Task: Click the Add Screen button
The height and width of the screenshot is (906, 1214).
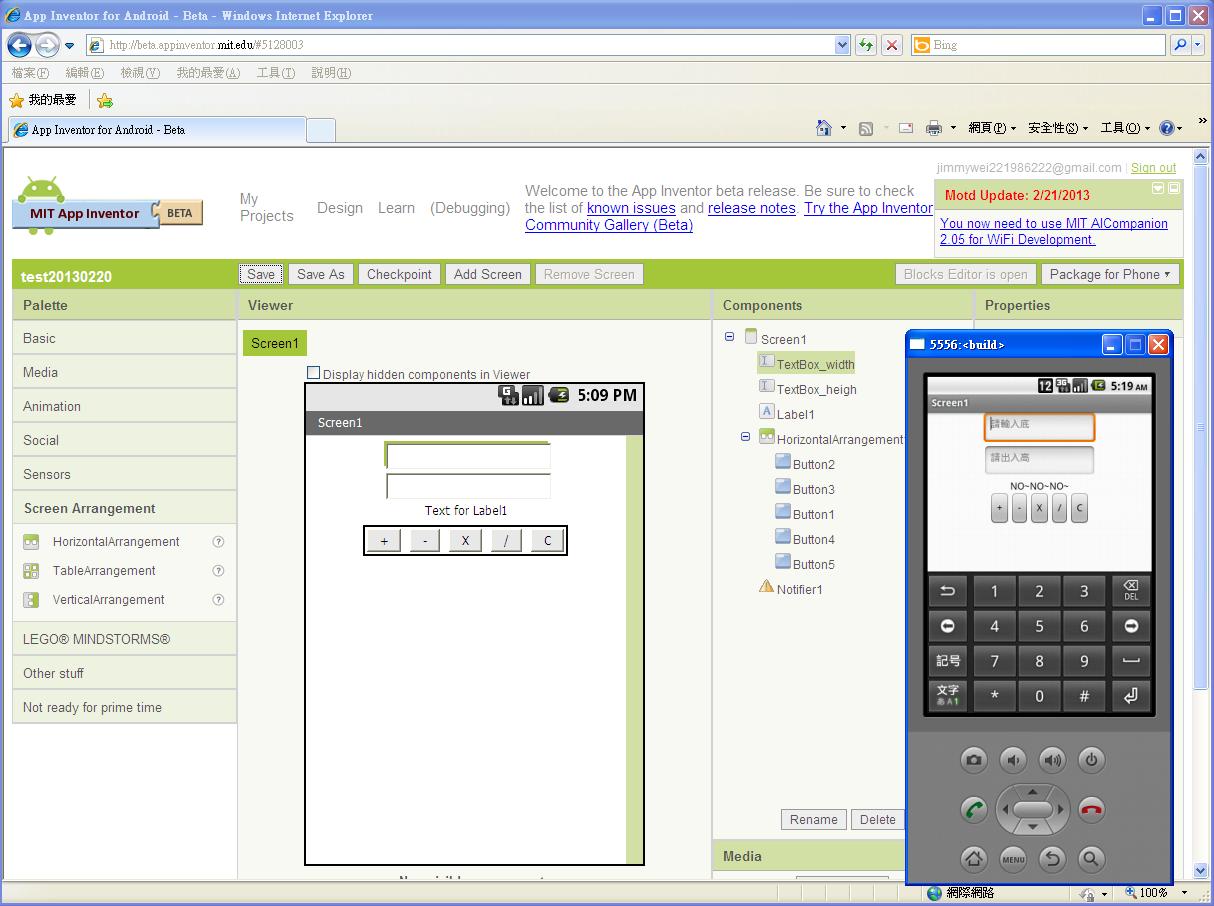Action: (x=488, y=274)
